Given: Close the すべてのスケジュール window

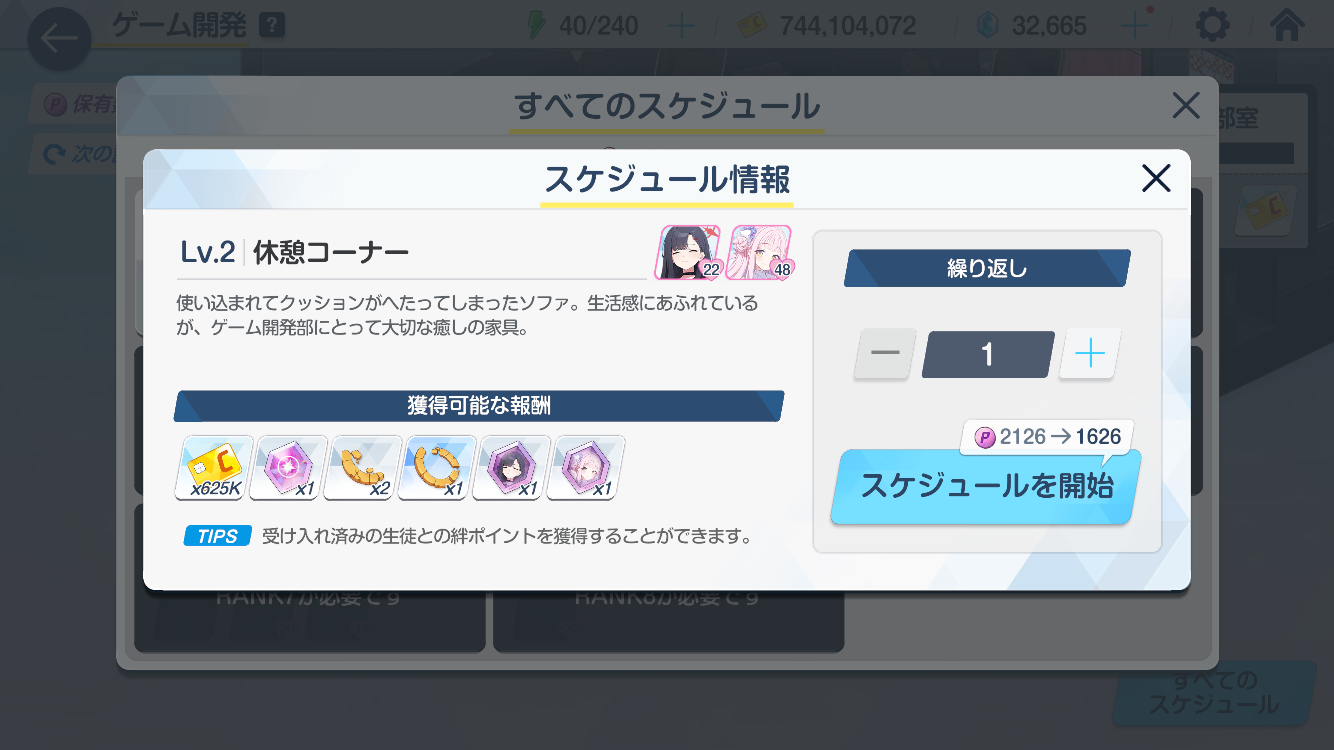Looking at the screenshot, I should coord(1186,105).
